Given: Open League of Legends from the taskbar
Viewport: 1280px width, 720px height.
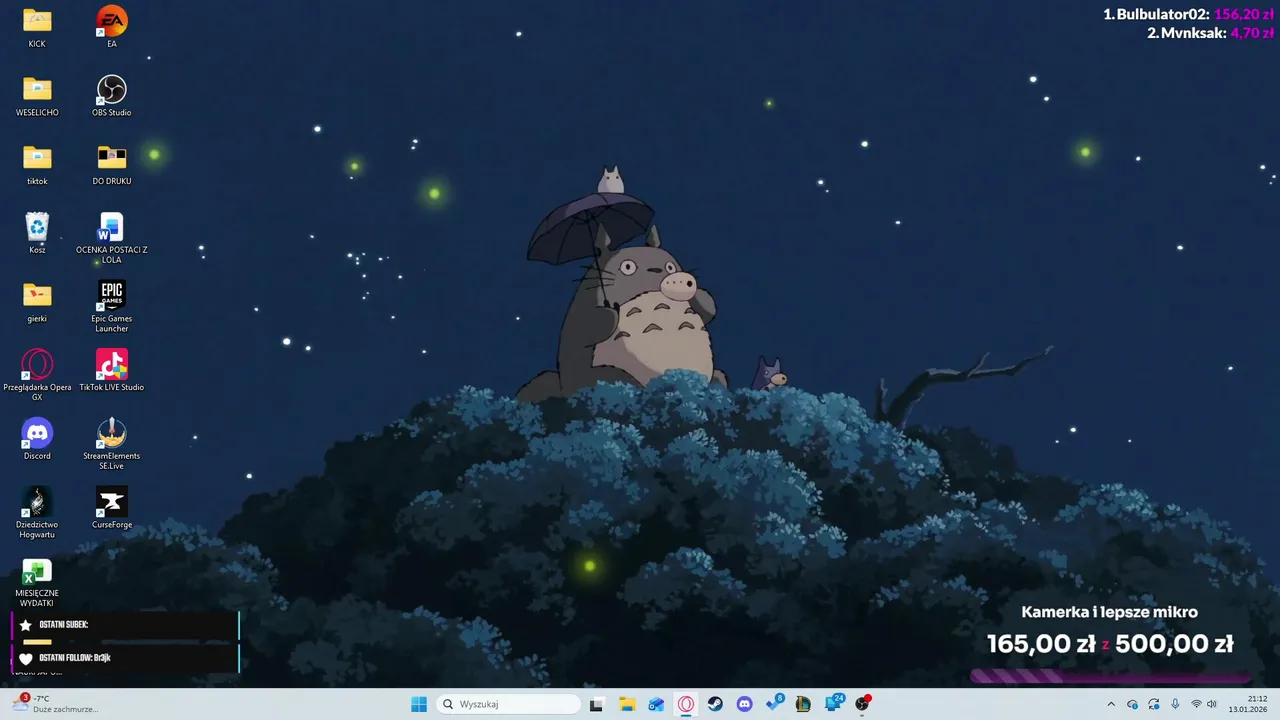Looking at the screenshot, I should coord(803,704).
